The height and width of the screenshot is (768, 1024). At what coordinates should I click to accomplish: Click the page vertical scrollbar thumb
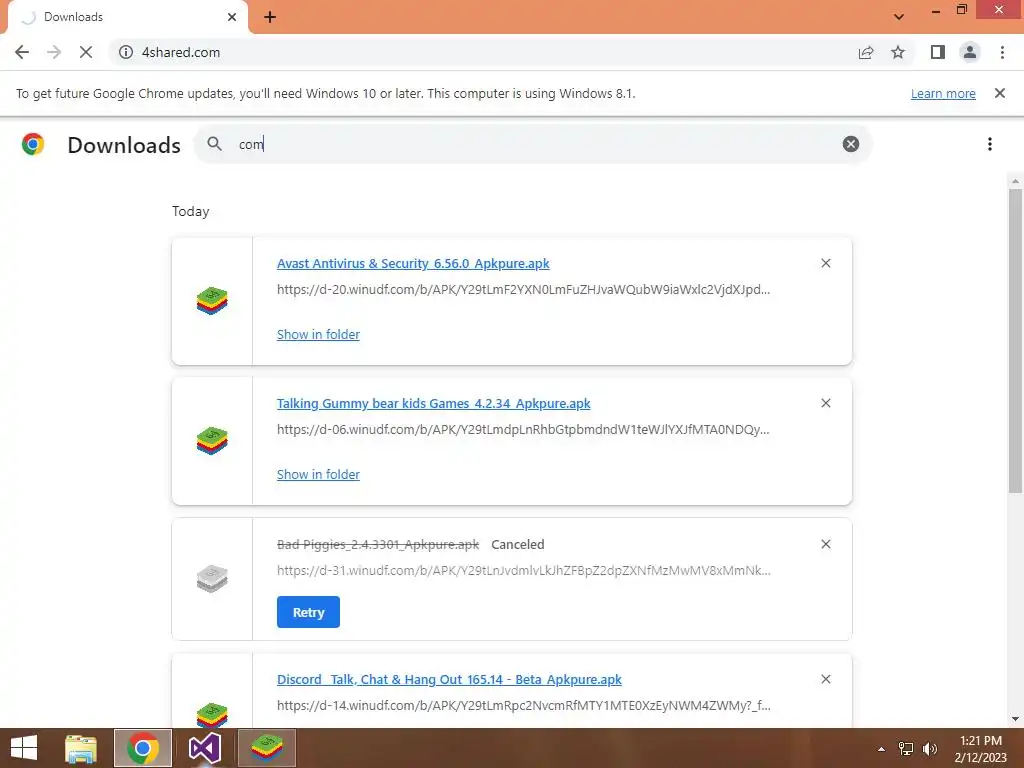[x=1015, y=341]
